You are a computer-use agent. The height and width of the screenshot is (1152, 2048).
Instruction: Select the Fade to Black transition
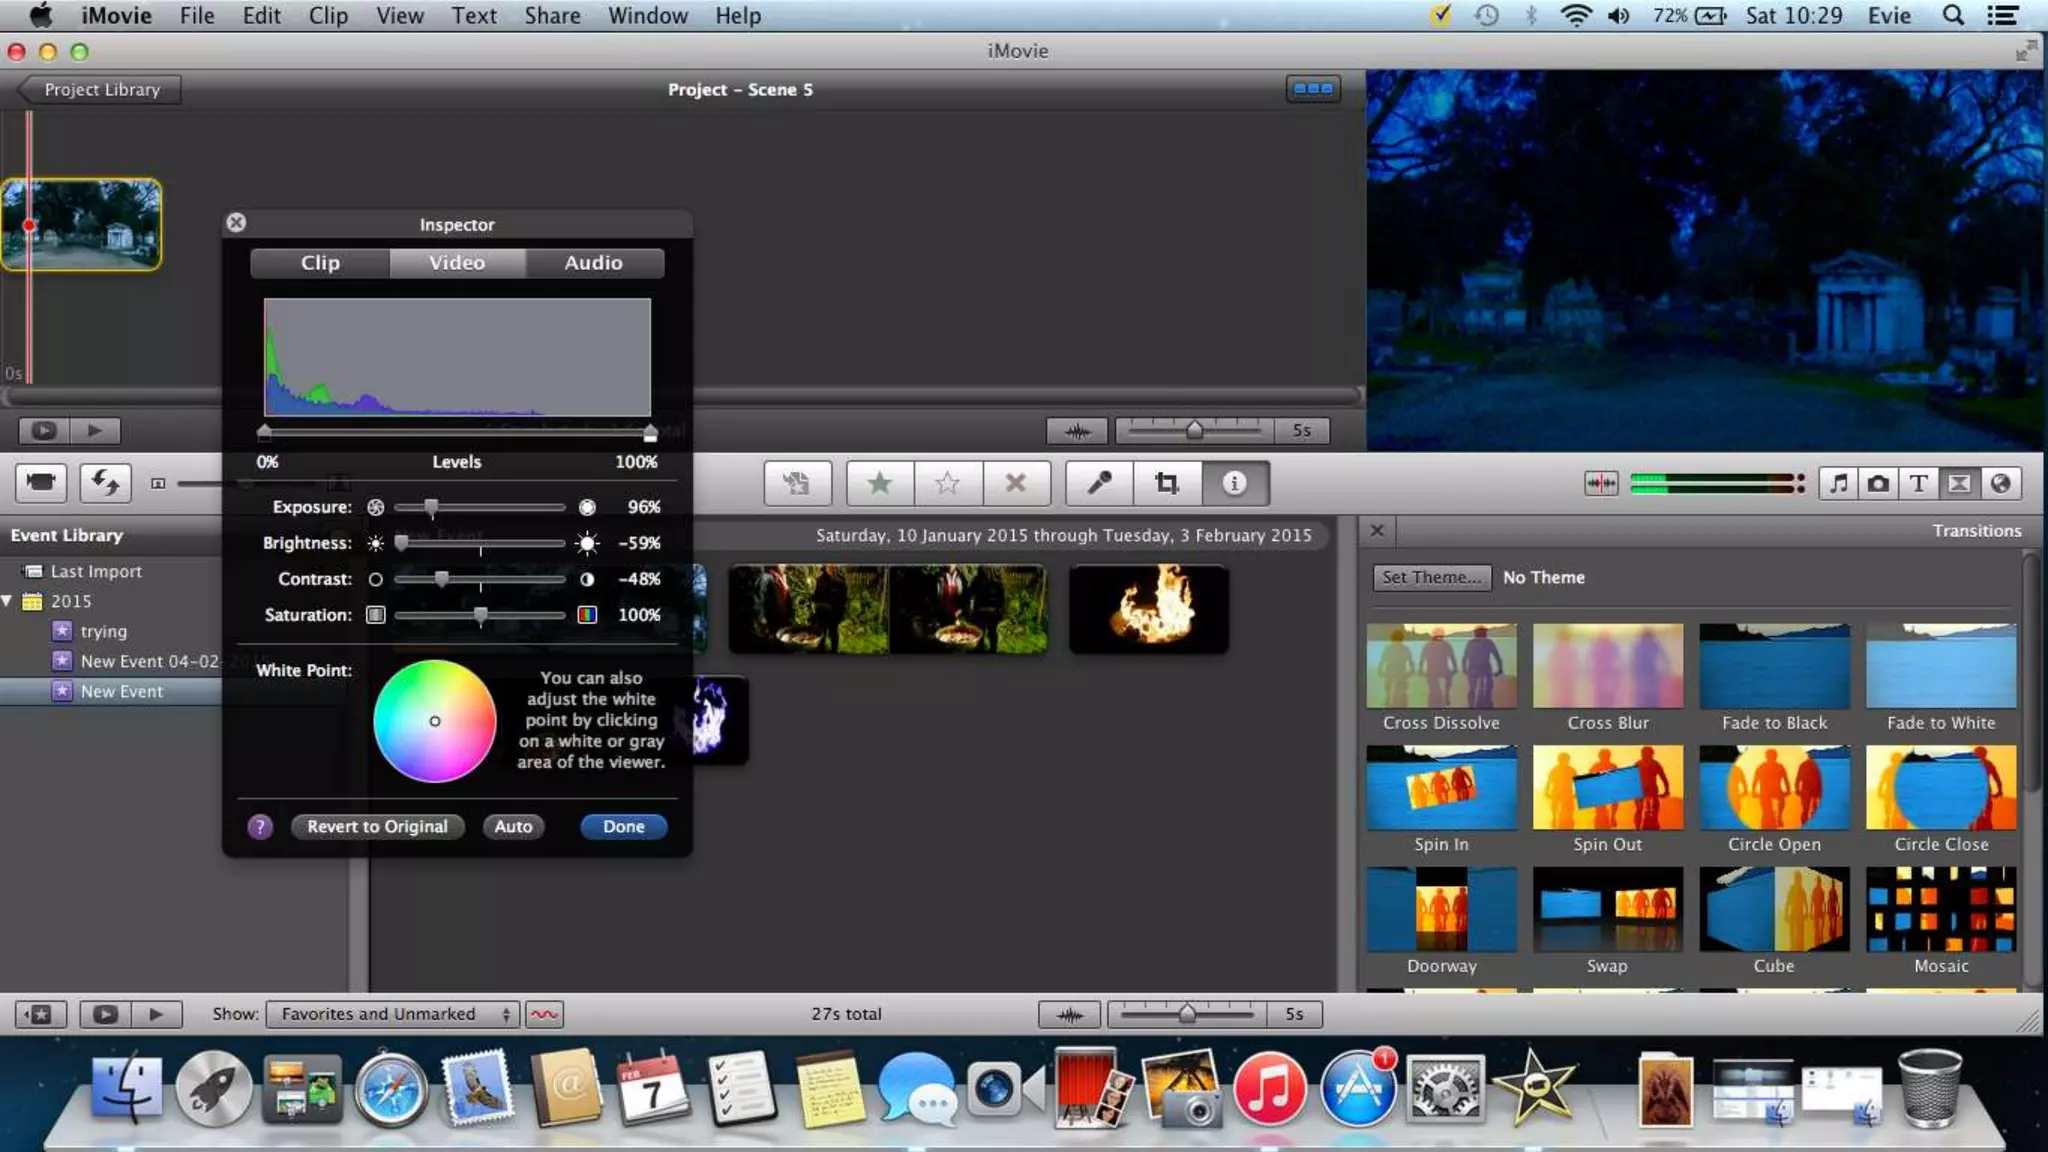1774,667
